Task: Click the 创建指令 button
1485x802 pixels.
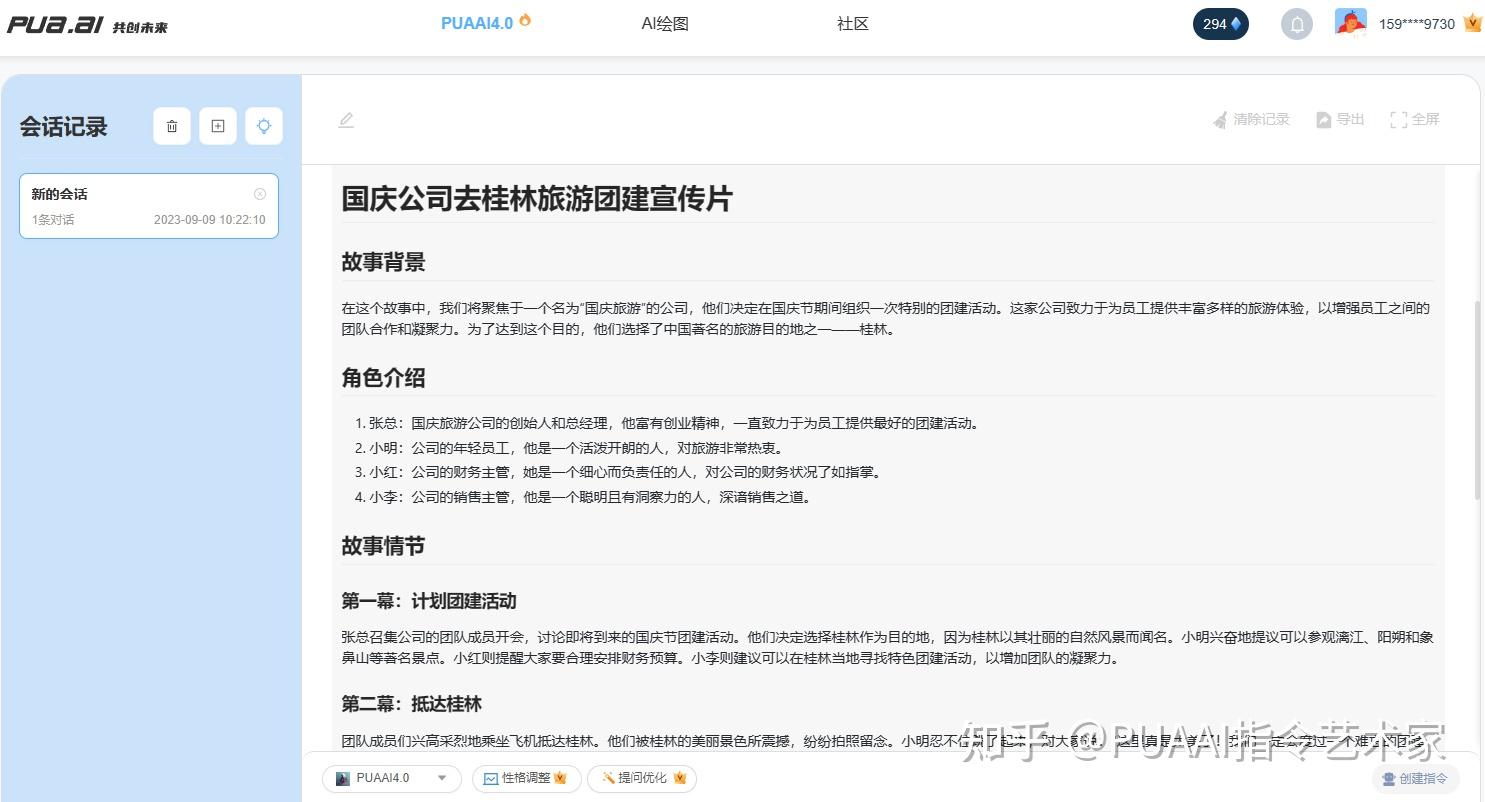Action: 1415,779
